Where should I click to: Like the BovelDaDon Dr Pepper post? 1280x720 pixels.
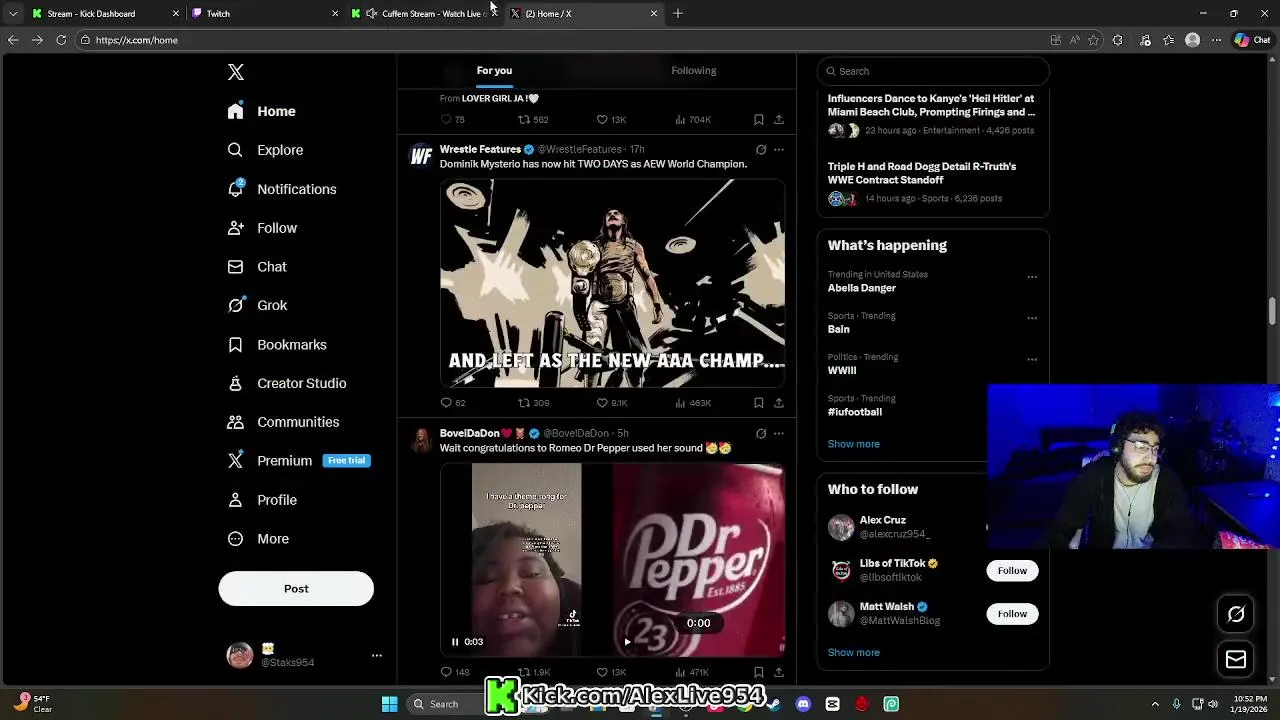click(602, 672)
